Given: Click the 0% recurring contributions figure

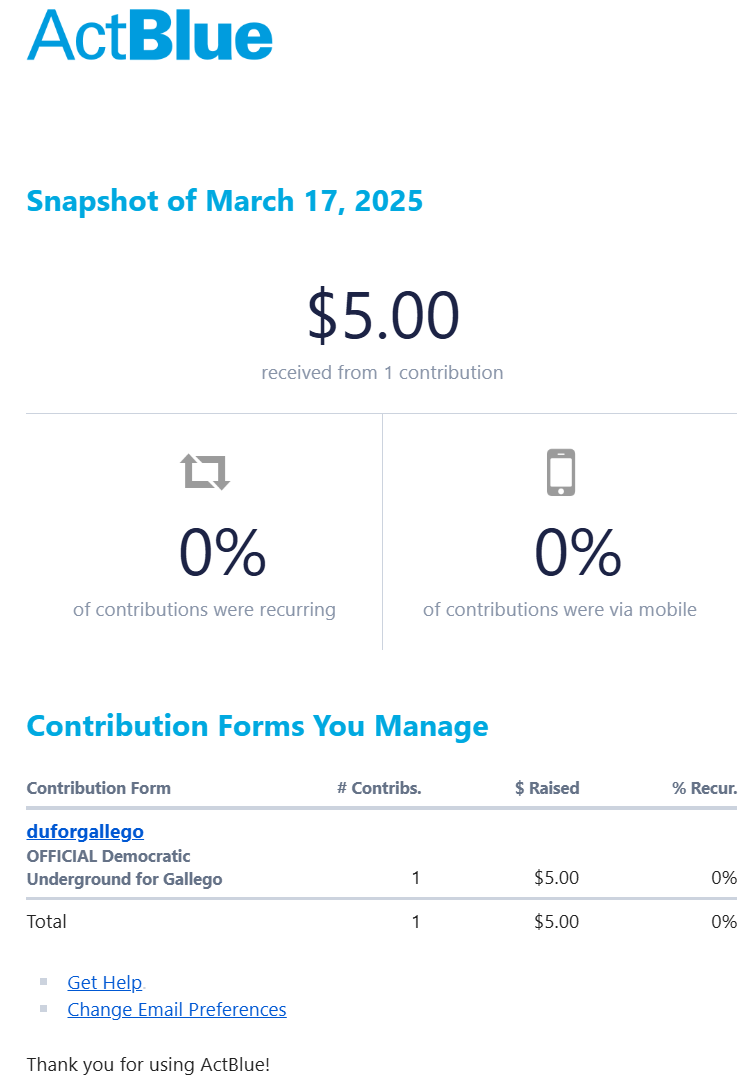Looking at the screenshot, I should [x=222, y=553].
